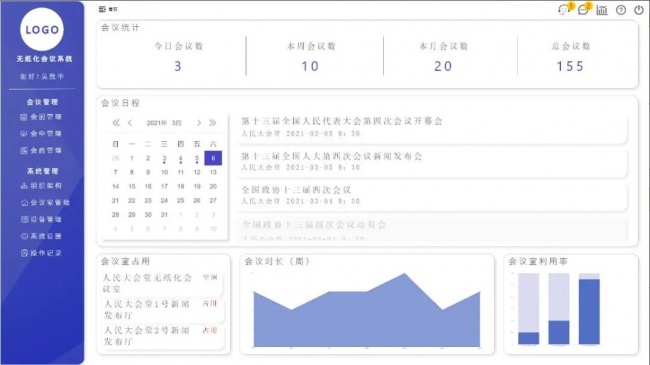This screenshot has width=650, height=365.
Task: Click the peak of the 会议时长 area chart
Action: (x=404, y=274)
